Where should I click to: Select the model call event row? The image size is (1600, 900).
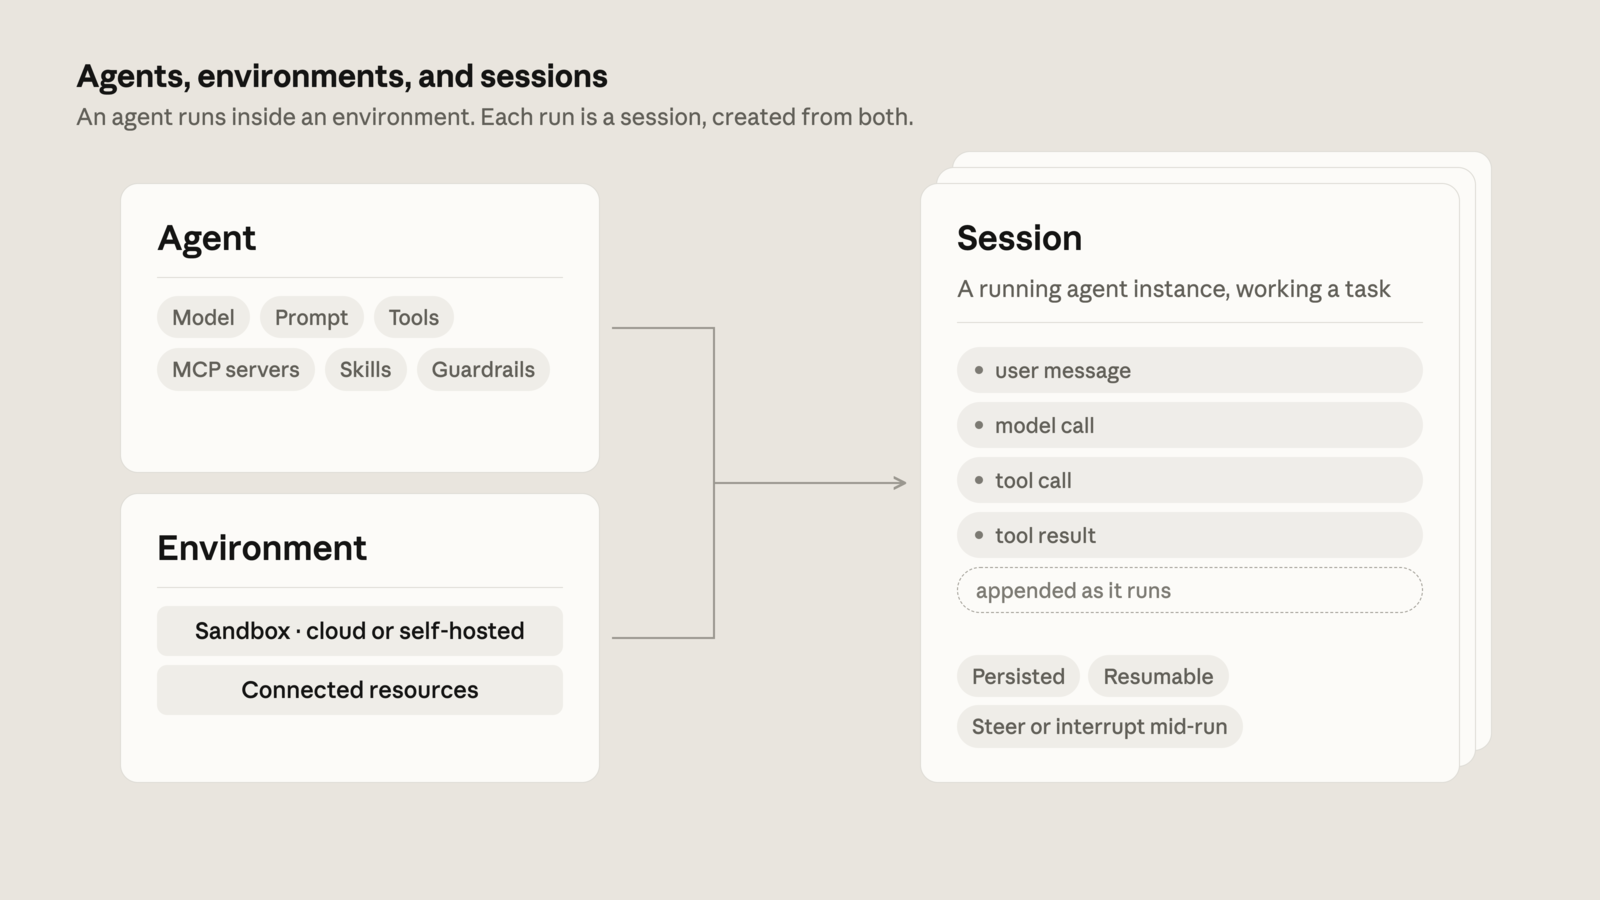coord(1190,425)
